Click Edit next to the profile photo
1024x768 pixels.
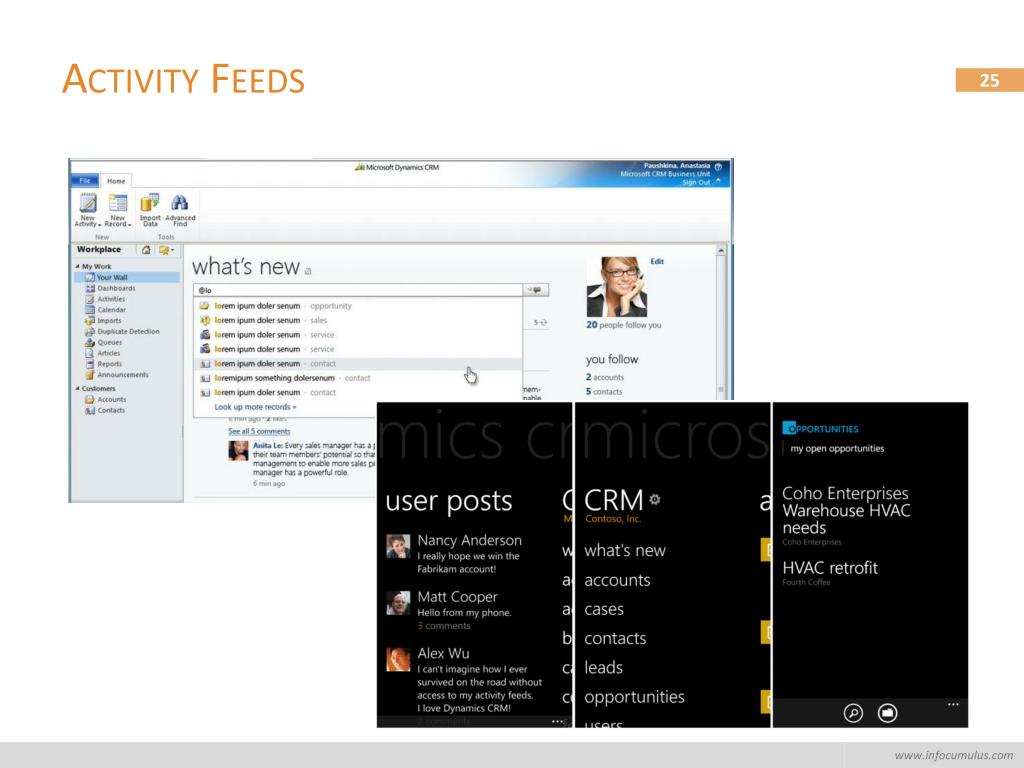pyautogui.click(x=657, y=261)
